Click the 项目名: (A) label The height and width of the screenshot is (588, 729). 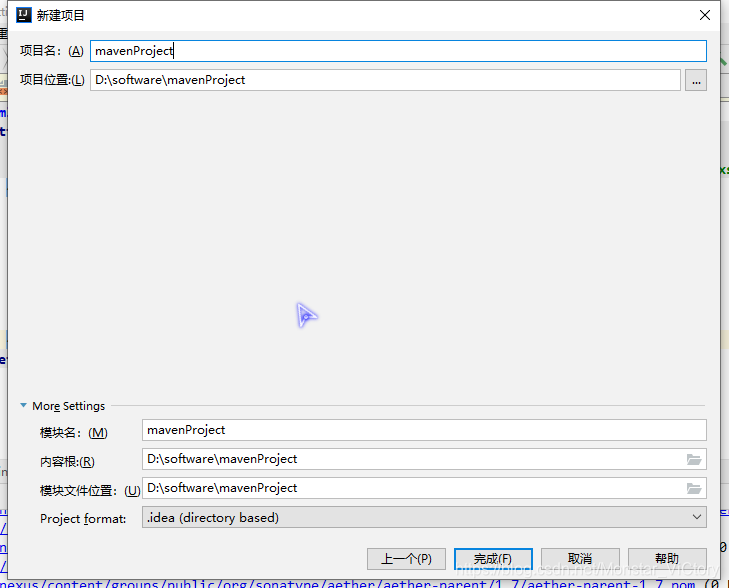click(x=52, y=51)
